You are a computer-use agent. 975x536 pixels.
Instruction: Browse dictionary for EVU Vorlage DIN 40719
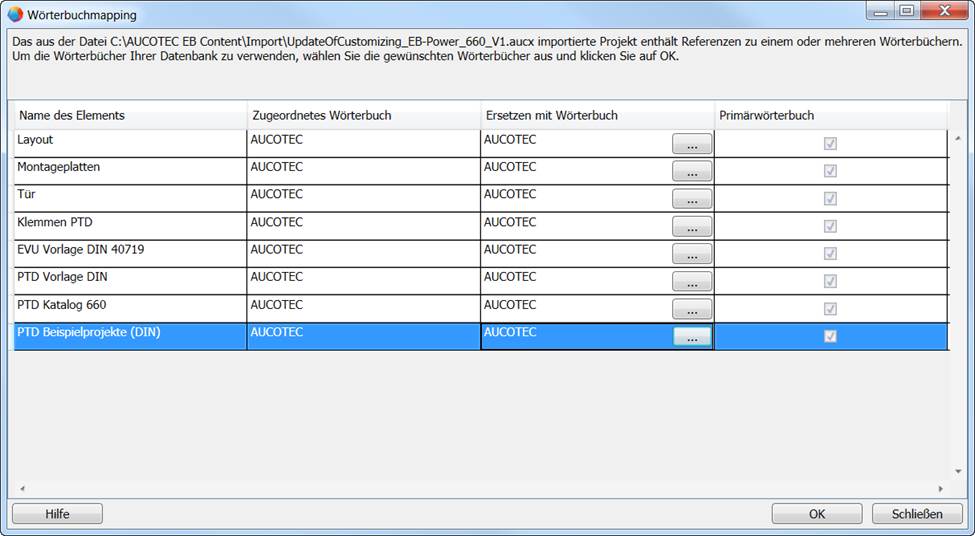coord(692,254)
